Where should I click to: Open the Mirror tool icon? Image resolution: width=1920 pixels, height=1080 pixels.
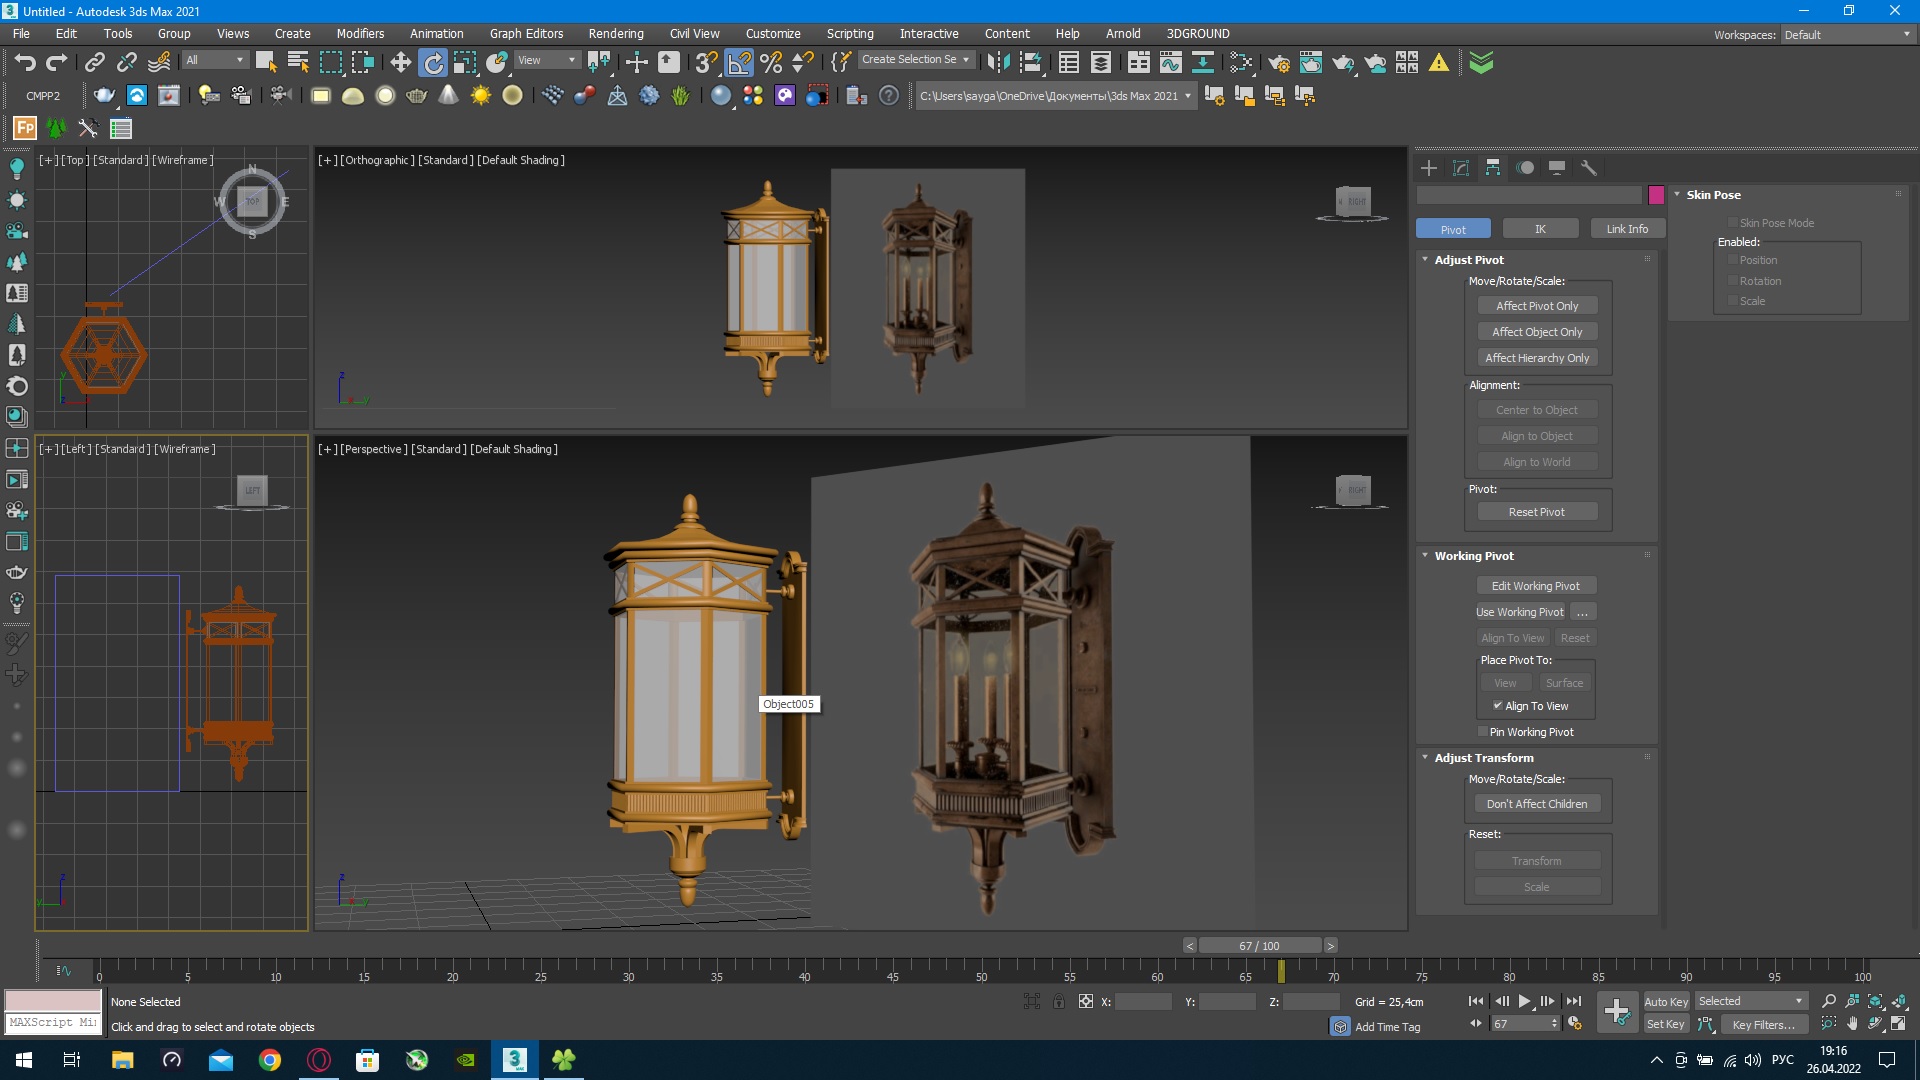pos(997,63)
